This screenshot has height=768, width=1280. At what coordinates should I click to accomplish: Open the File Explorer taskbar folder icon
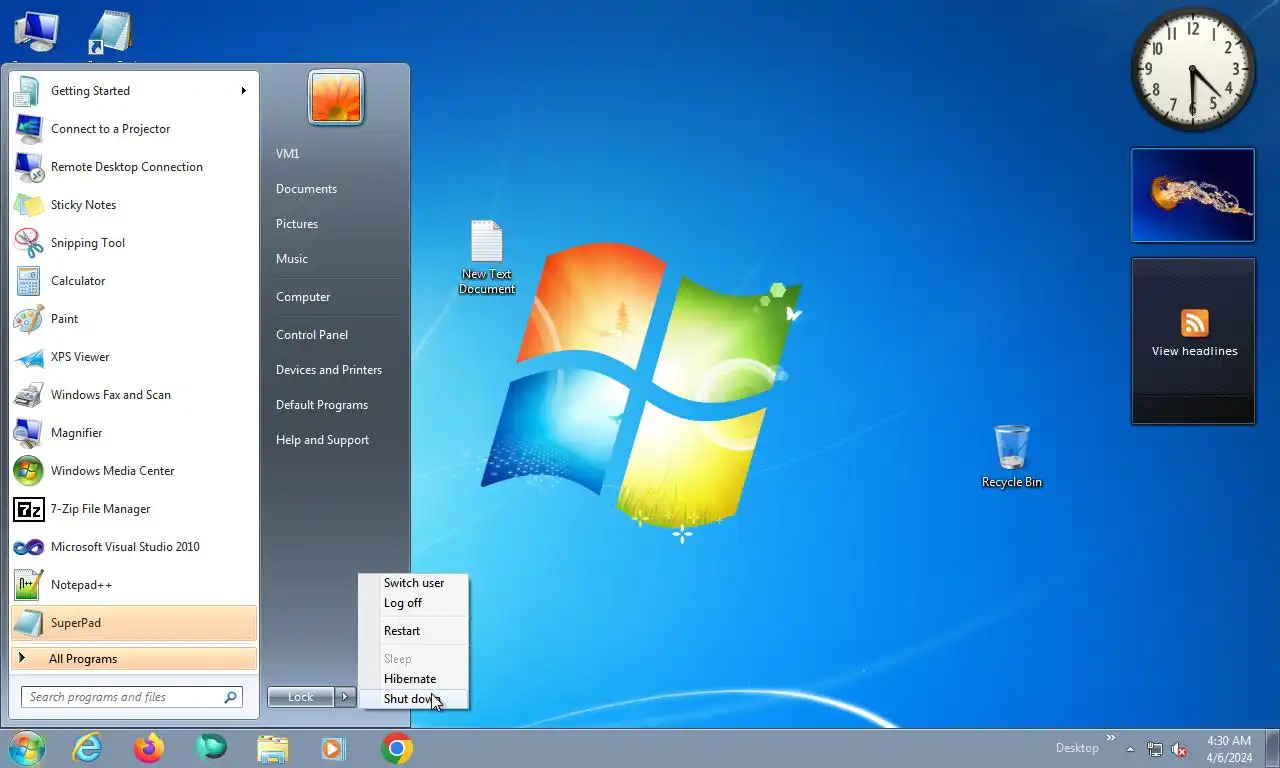[272, 749]
